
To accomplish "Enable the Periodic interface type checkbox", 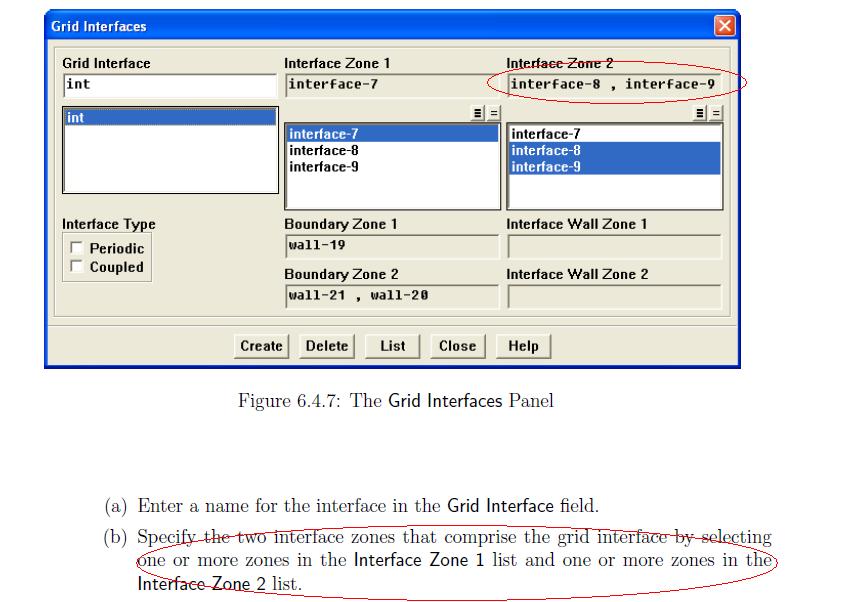I will (77, 249).
